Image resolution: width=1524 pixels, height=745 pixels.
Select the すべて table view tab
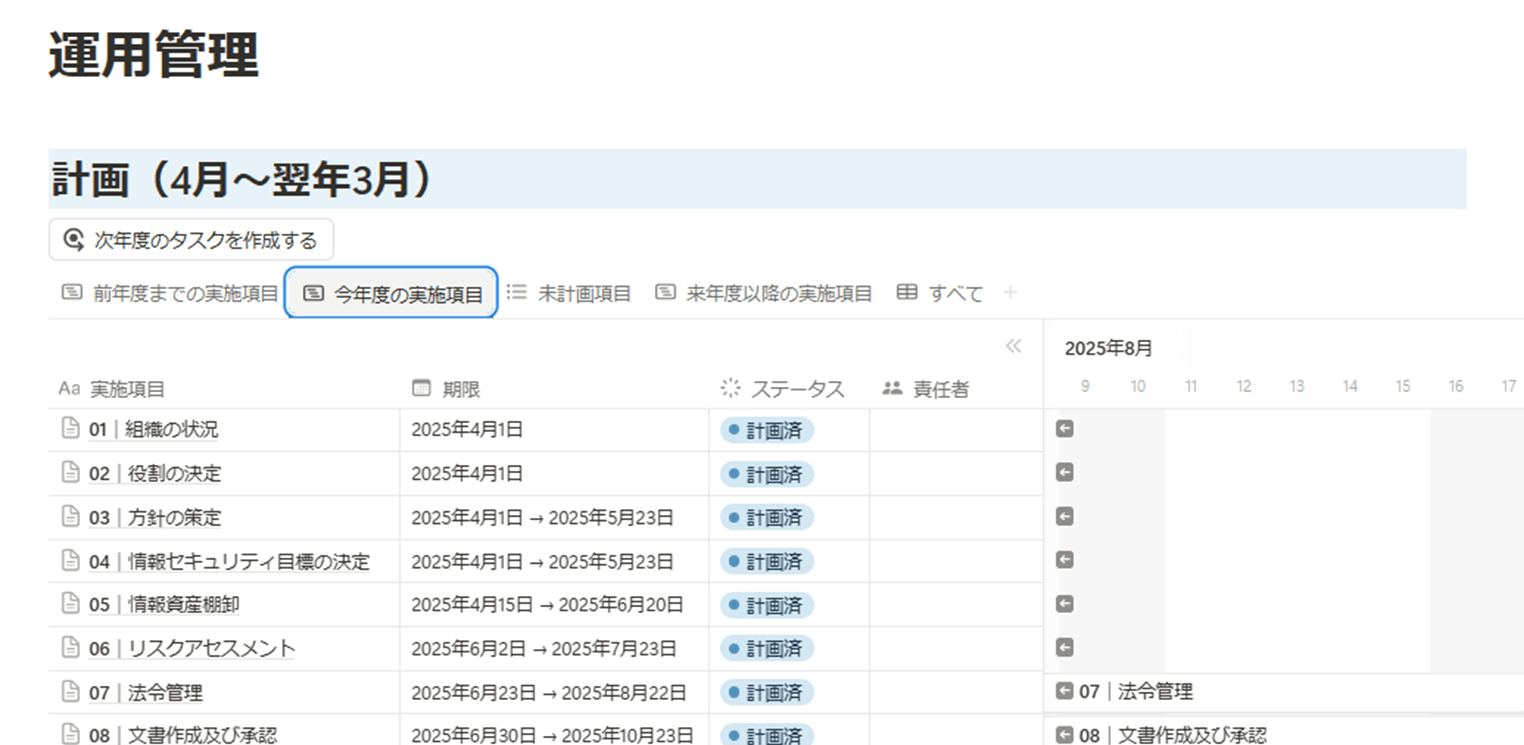[x=940, y=293]
